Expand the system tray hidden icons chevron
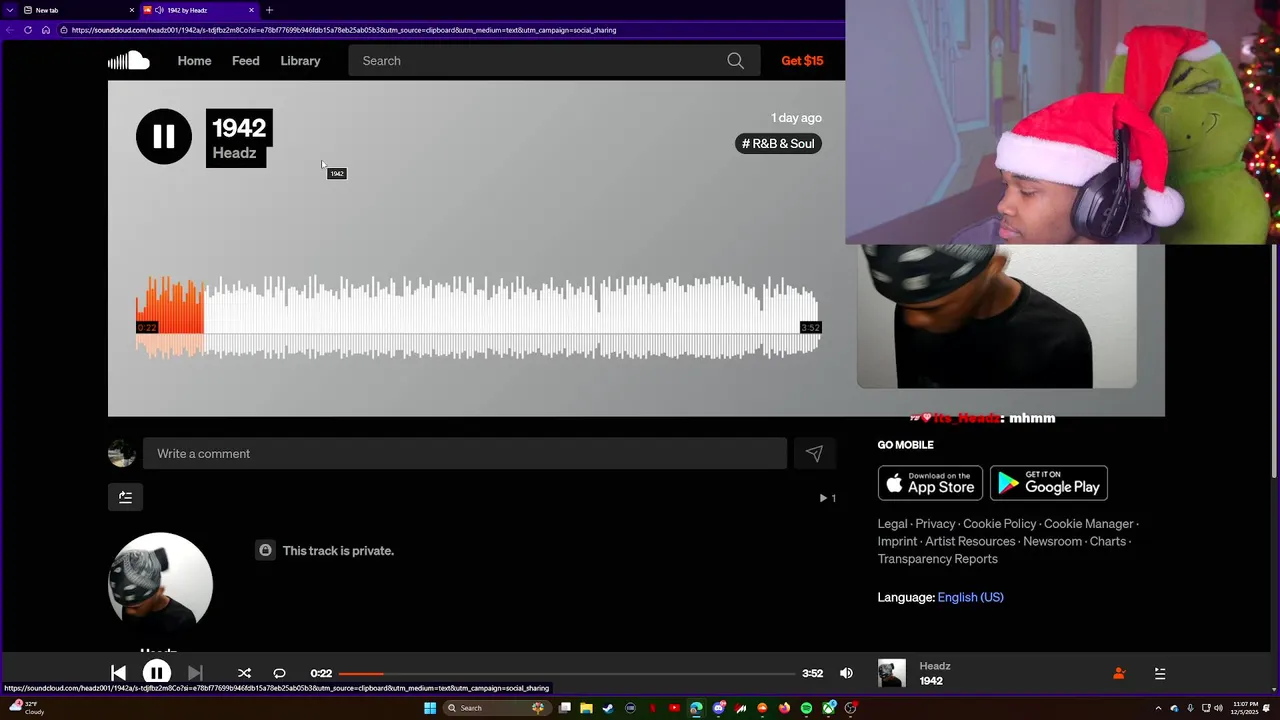 tap(1159, 708)
